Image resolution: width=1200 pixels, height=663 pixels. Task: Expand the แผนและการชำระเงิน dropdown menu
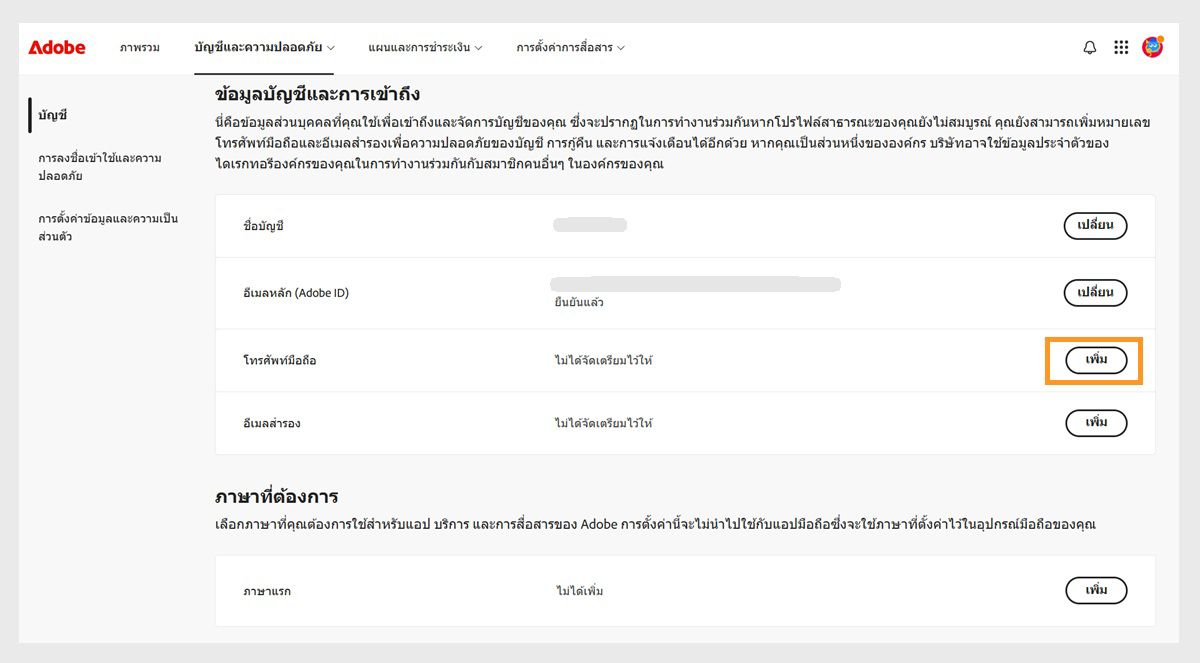[424, 46]
